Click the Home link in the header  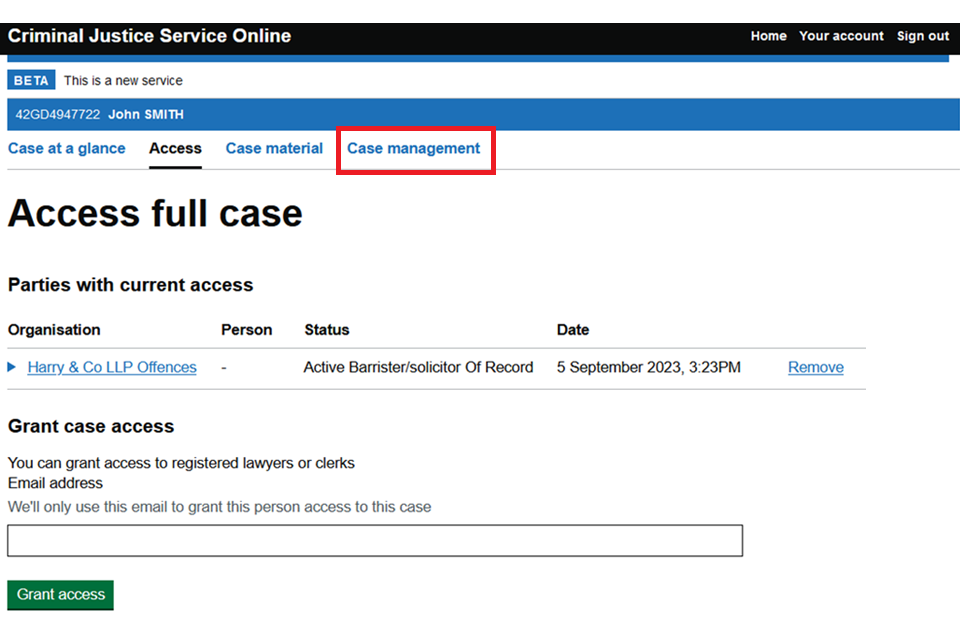(x=768, y=36)
